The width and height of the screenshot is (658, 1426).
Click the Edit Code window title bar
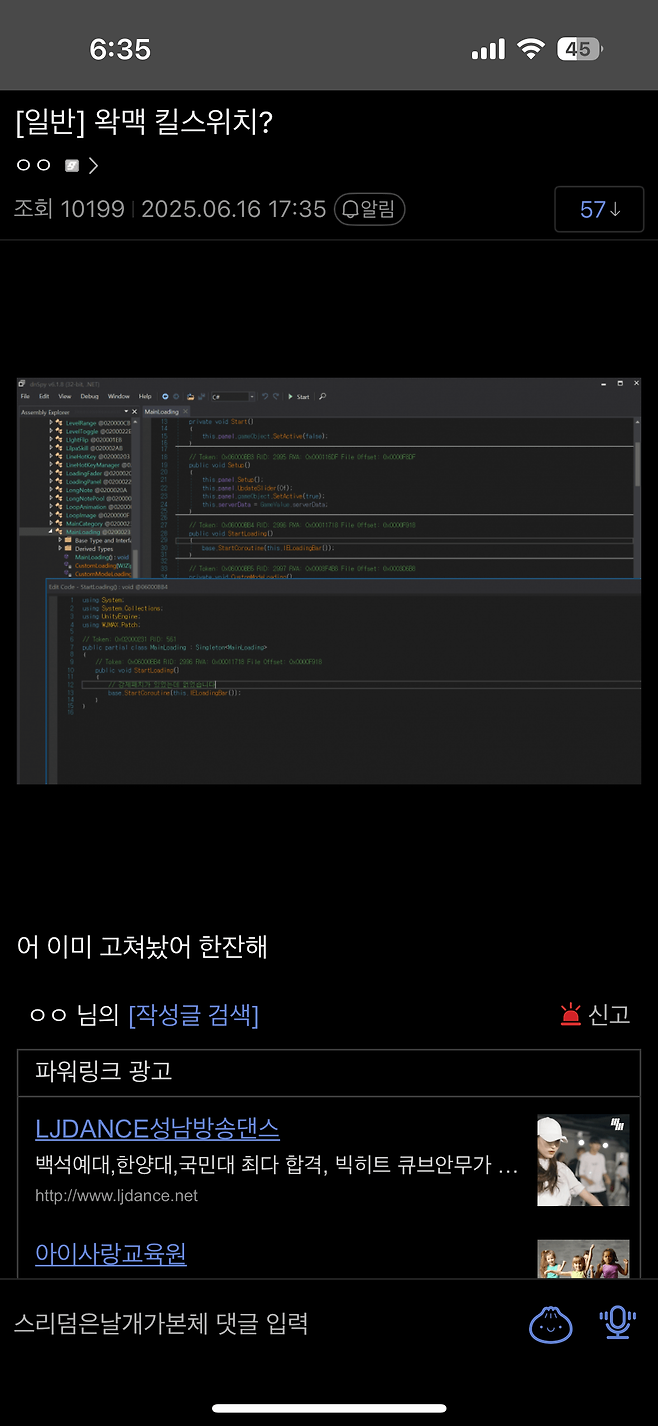(343, 586)
